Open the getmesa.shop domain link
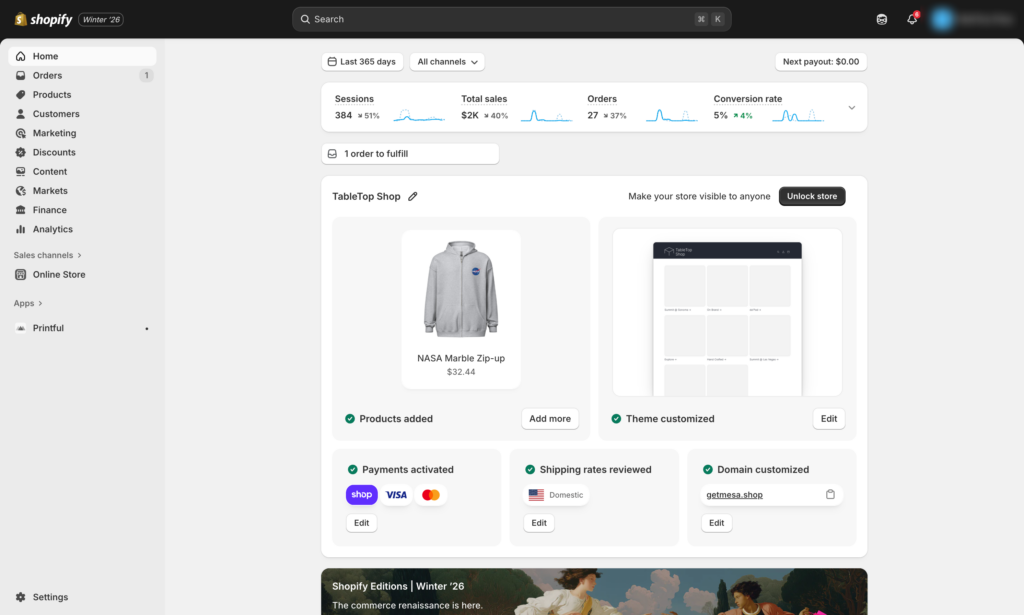The width and height of the screenshot is (1024, 615). pos(734,495)
